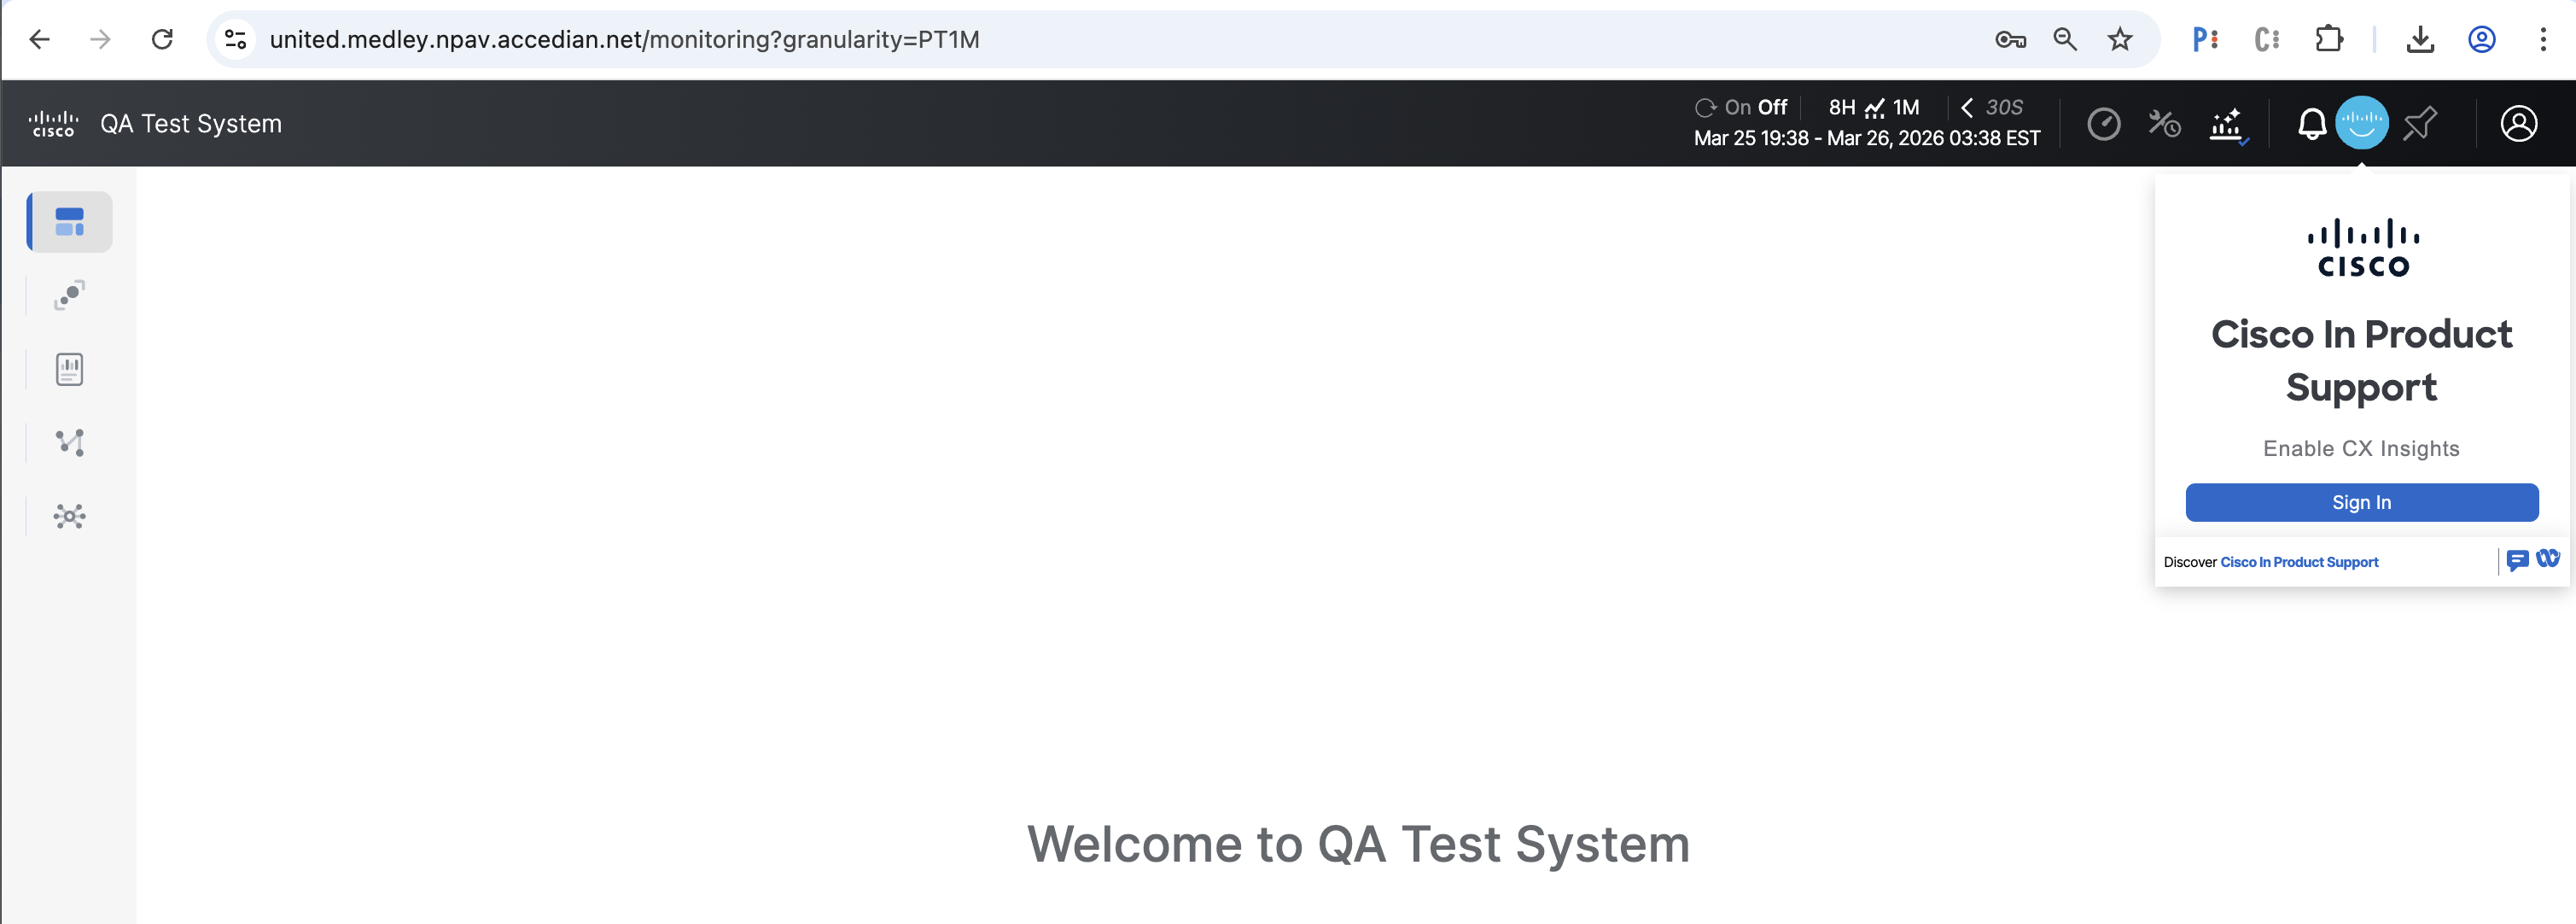Click the path analysis sidebar icon
Image resolution: width=2576 pixels, height=924 pixels.
(x=69, y=443)
